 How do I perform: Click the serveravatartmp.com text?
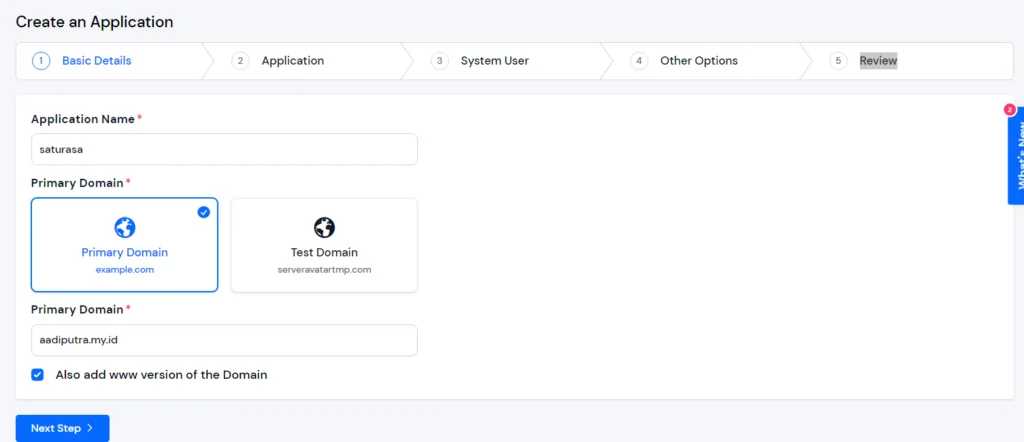point(324,269)
